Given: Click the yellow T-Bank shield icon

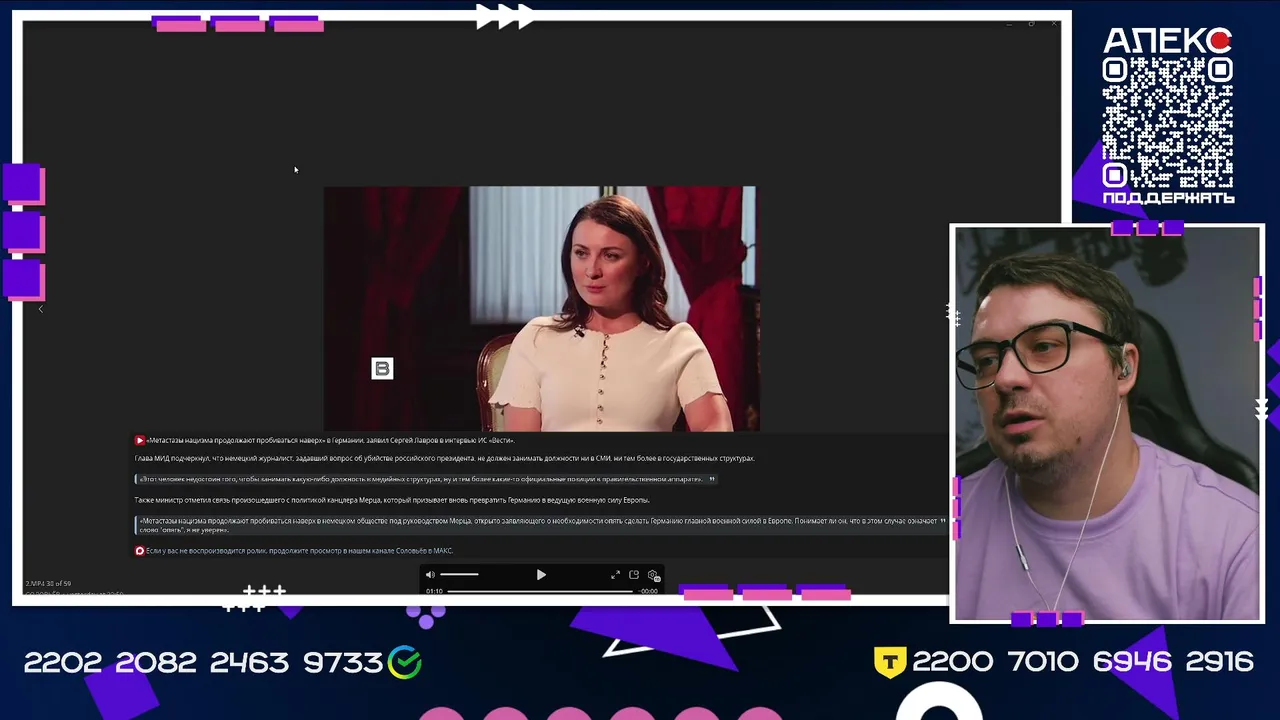Looking at the screenshot, I should [890, 662].
